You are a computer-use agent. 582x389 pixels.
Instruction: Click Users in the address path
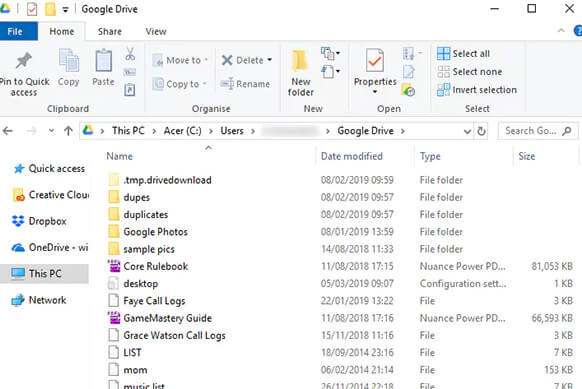[x=232, y=131]
